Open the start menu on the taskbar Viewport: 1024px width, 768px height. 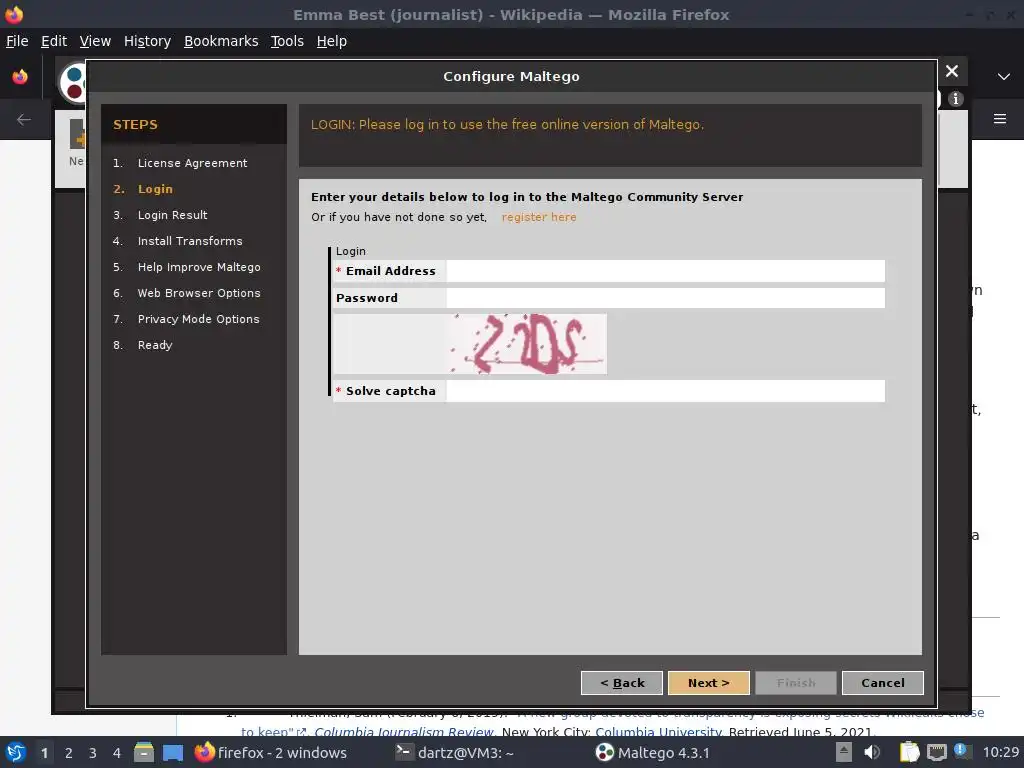point(15,752)
